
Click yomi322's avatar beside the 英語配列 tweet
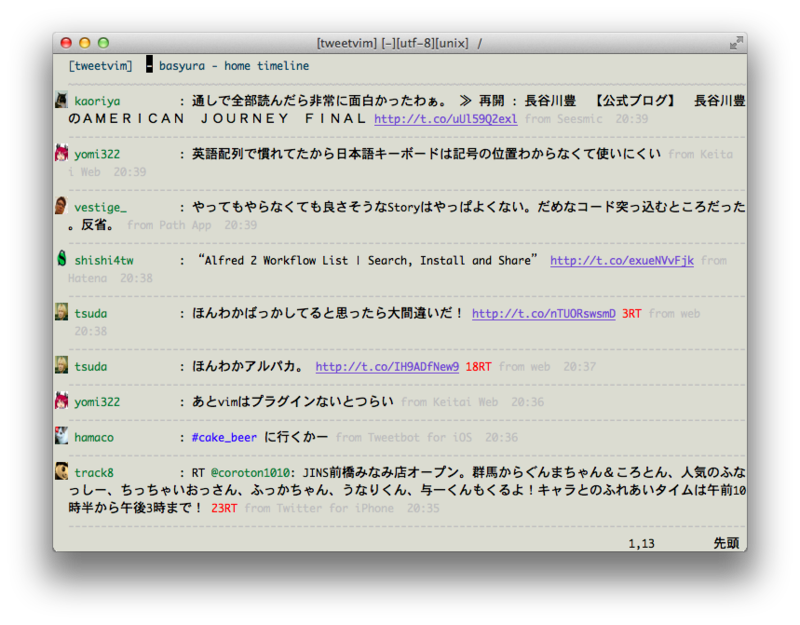click(61, 153)
